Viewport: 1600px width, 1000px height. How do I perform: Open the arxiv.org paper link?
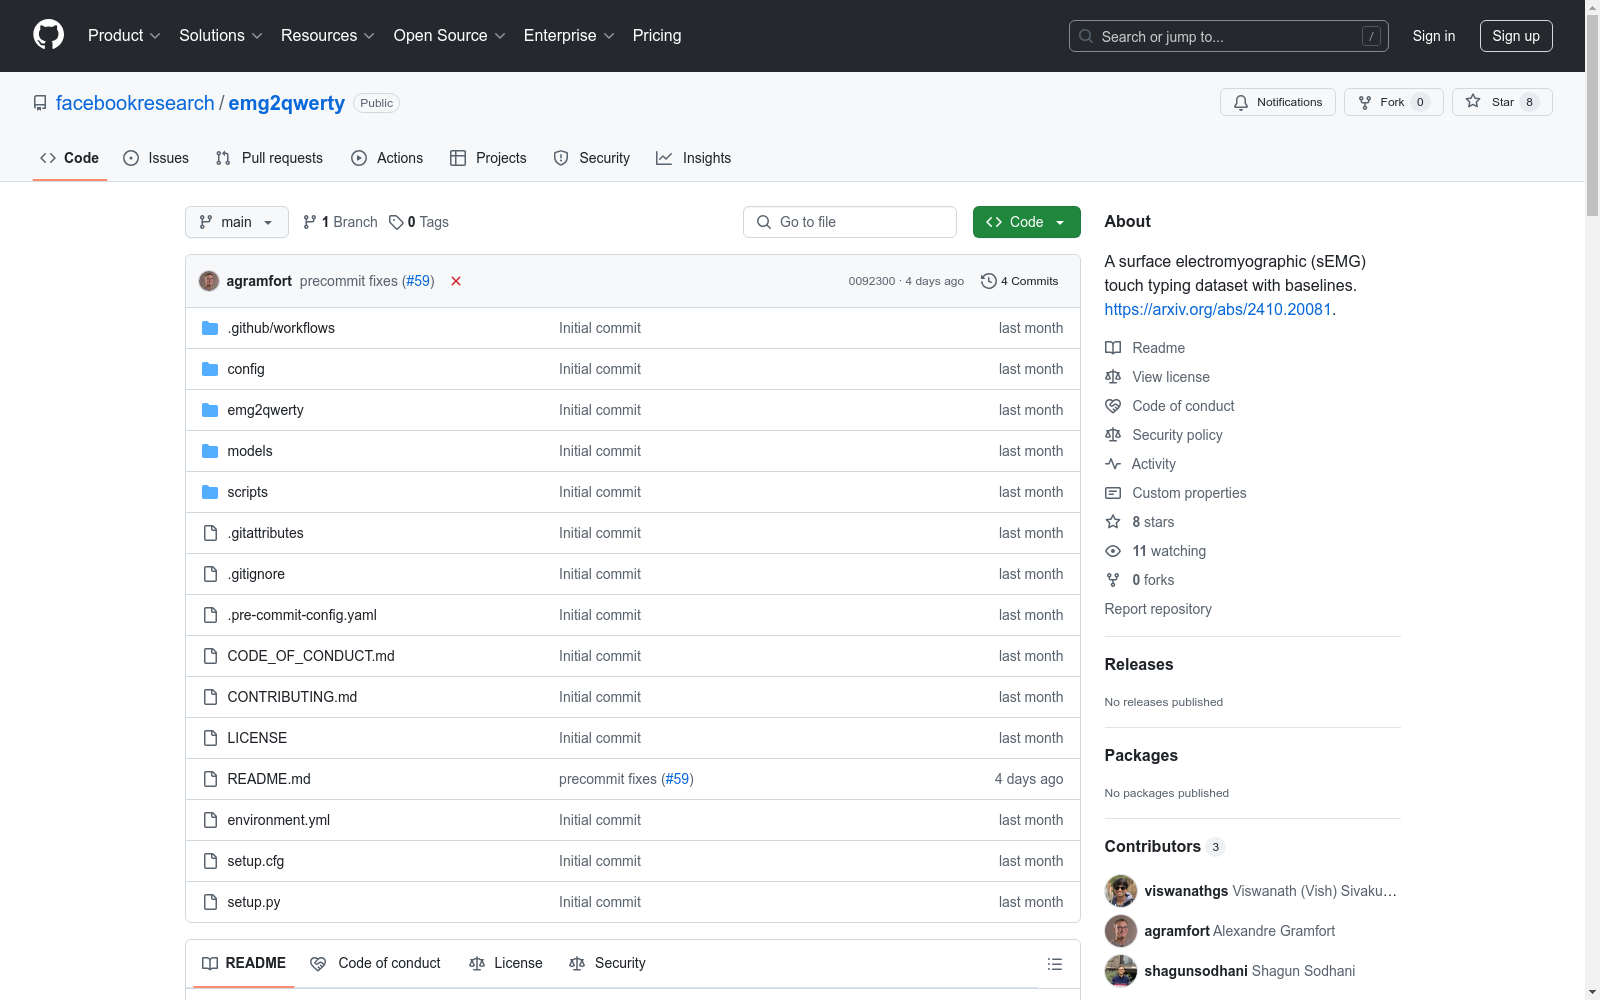click(x=1218, y=309)
